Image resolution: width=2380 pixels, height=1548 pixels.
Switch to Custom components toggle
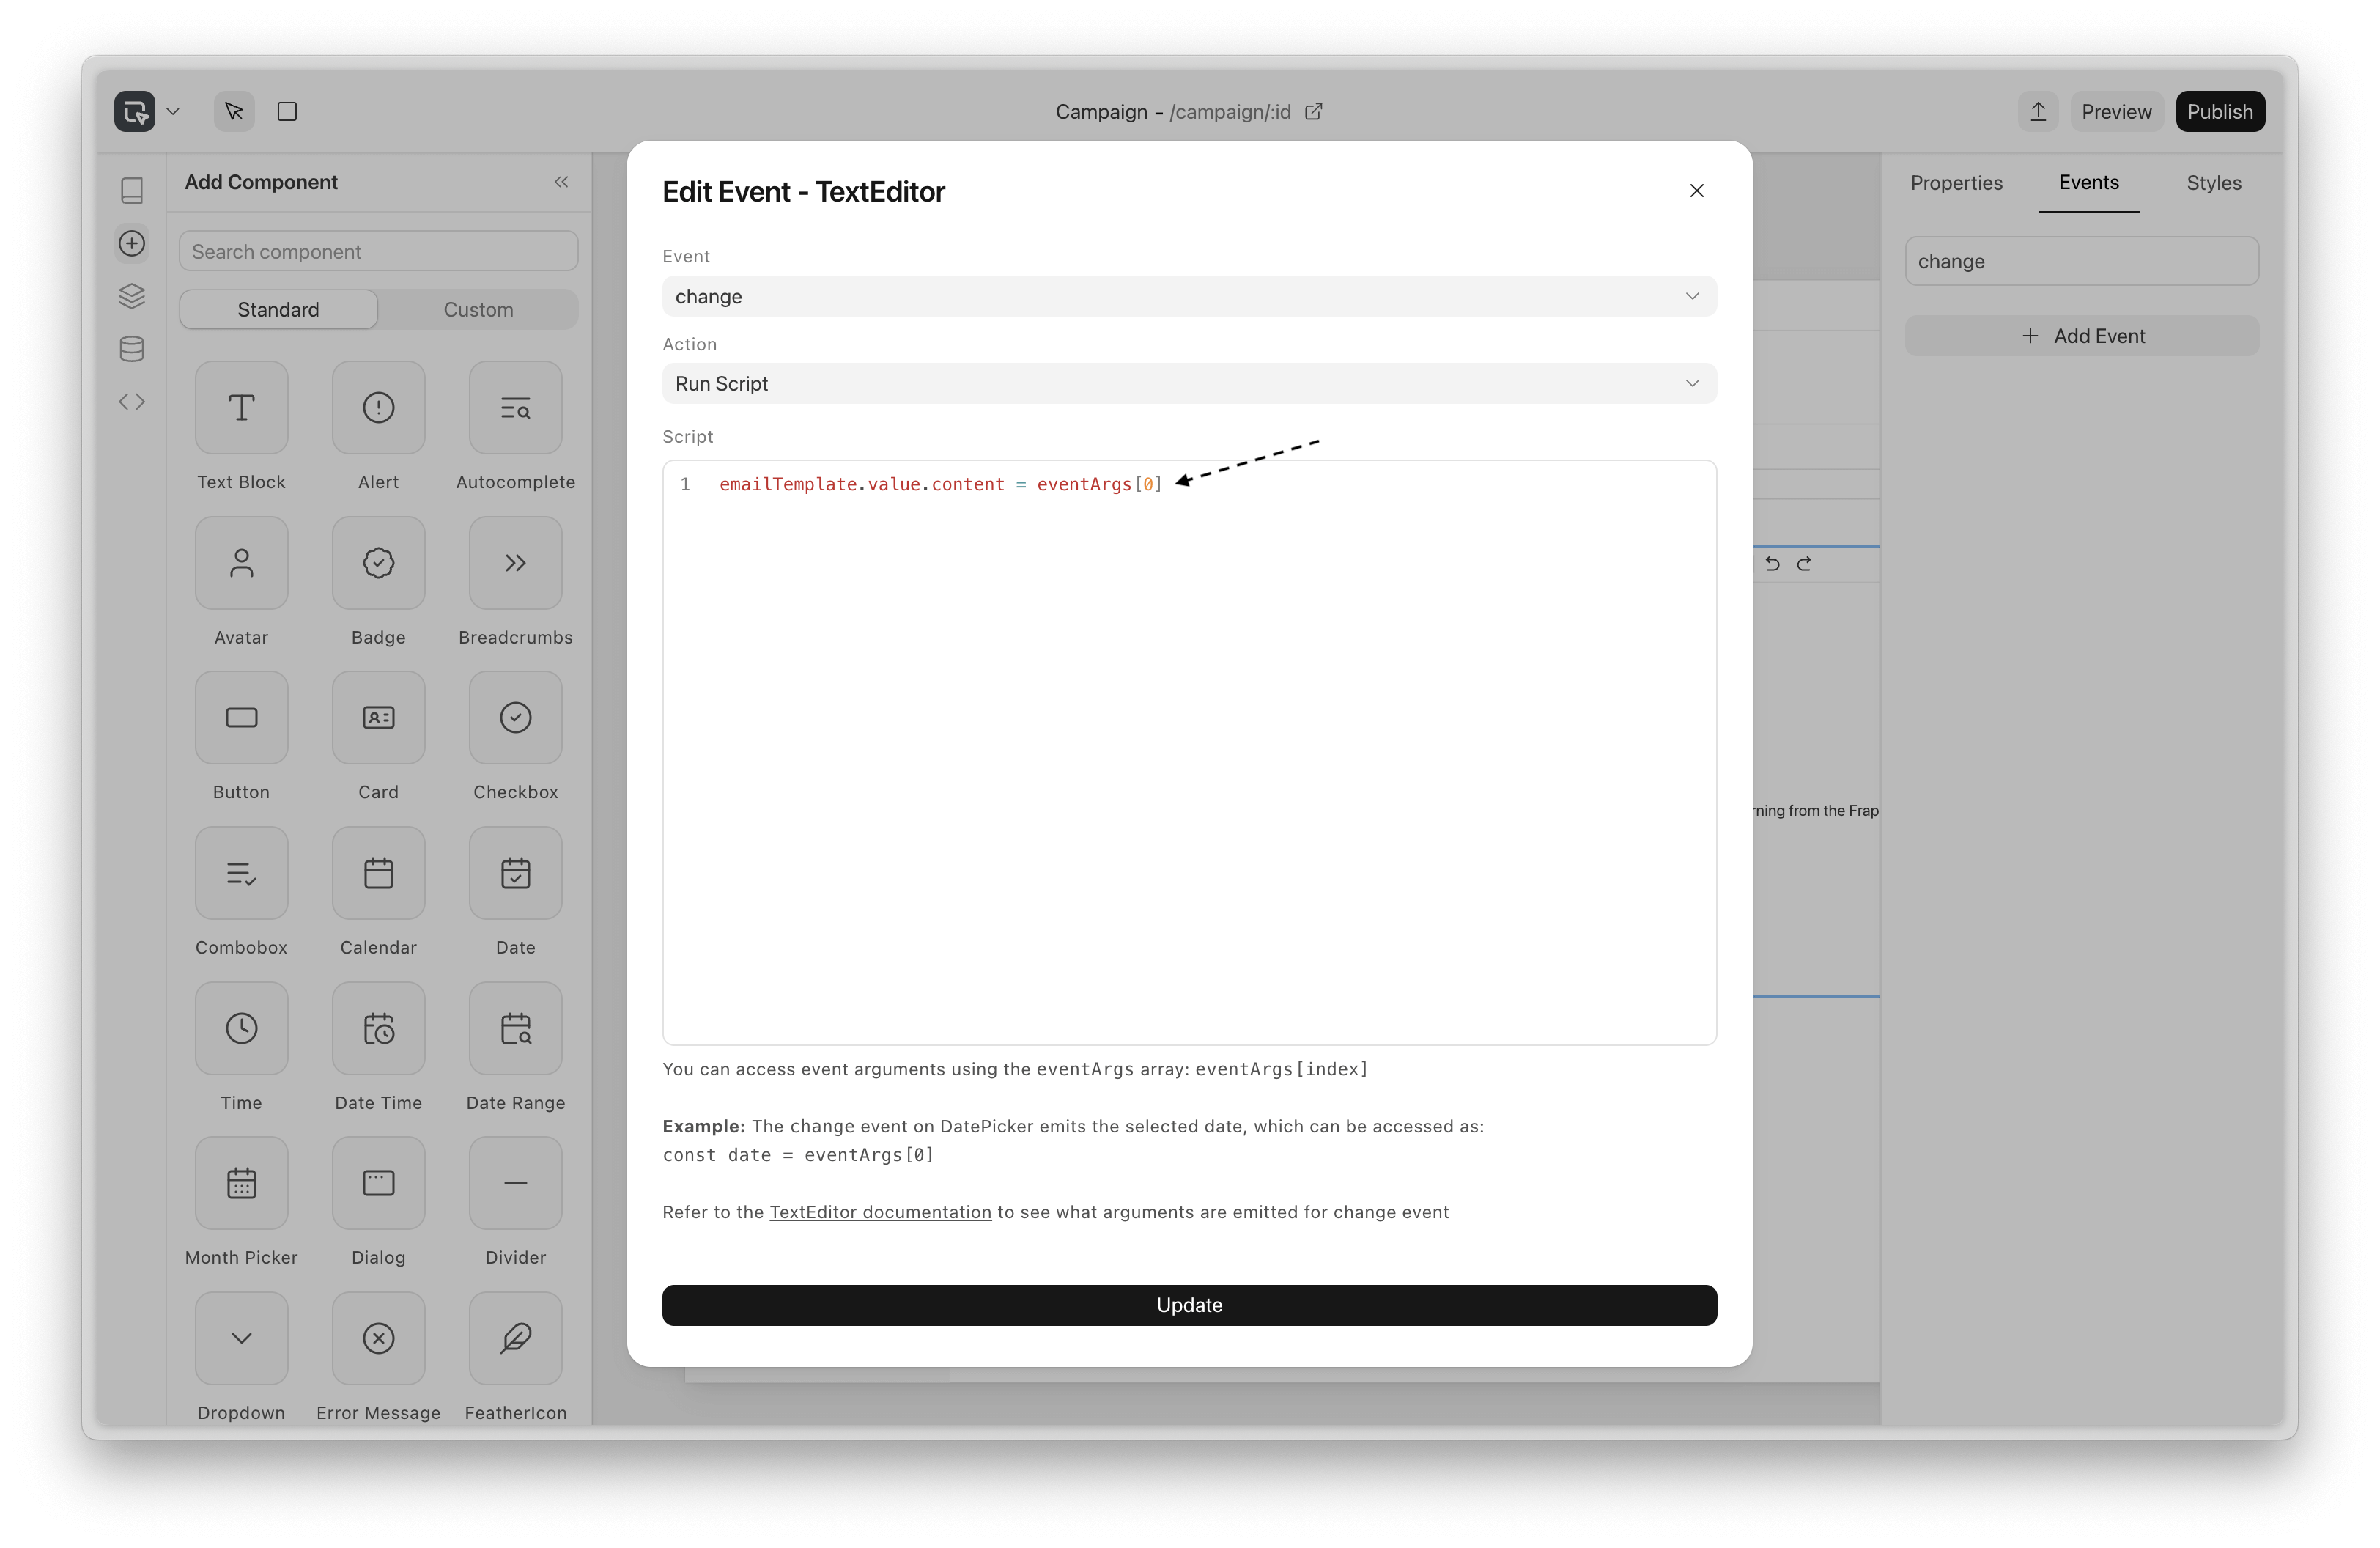click(478, 310)
